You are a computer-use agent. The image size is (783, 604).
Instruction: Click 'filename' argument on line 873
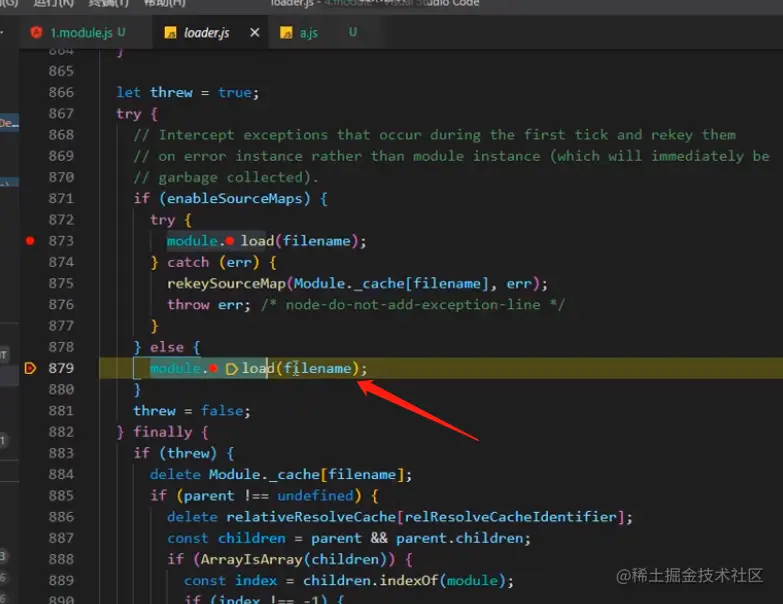[317, 241]
